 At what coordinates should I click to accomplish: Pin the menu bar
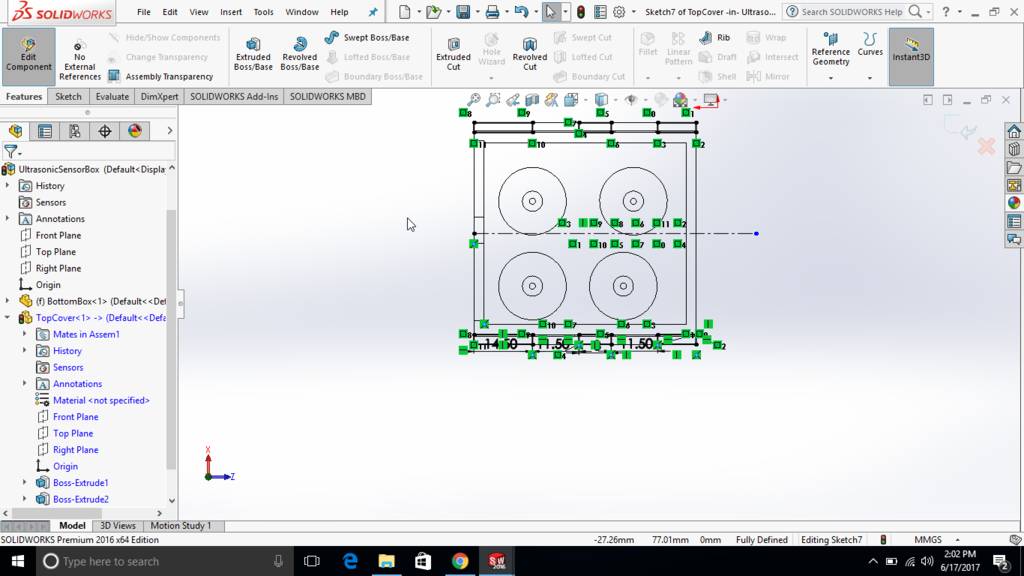coord(373,12)
